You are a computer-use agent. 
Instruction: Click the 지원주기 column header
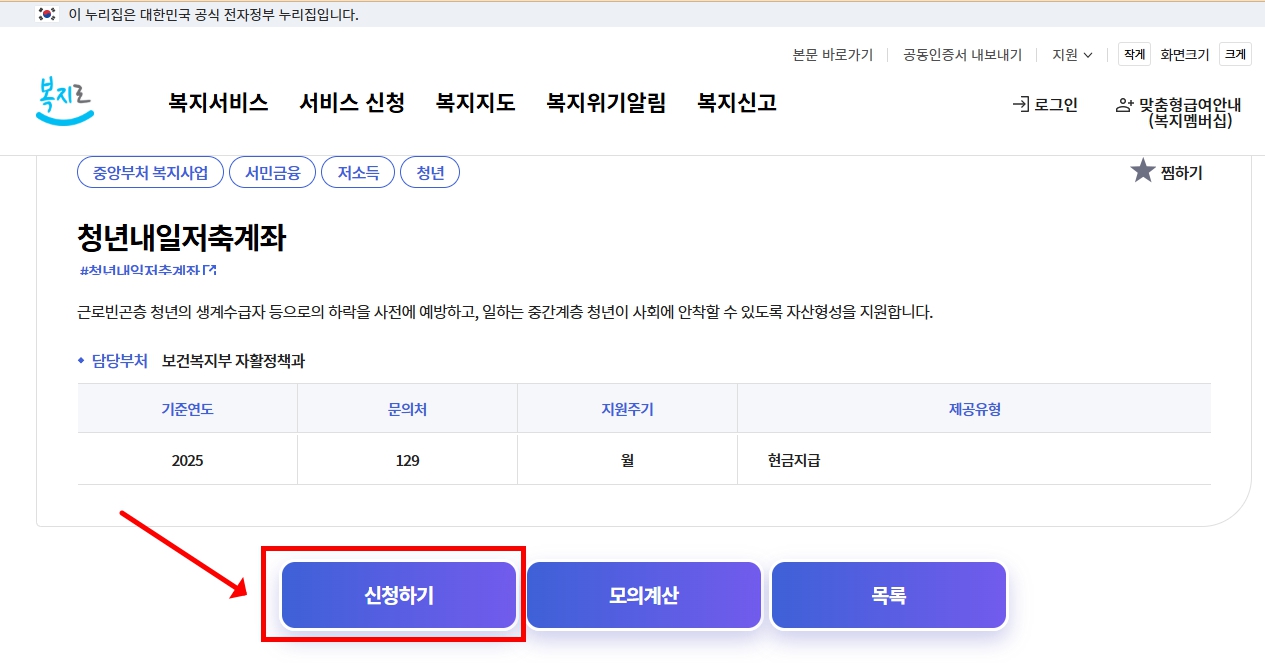tap(627, 409)
